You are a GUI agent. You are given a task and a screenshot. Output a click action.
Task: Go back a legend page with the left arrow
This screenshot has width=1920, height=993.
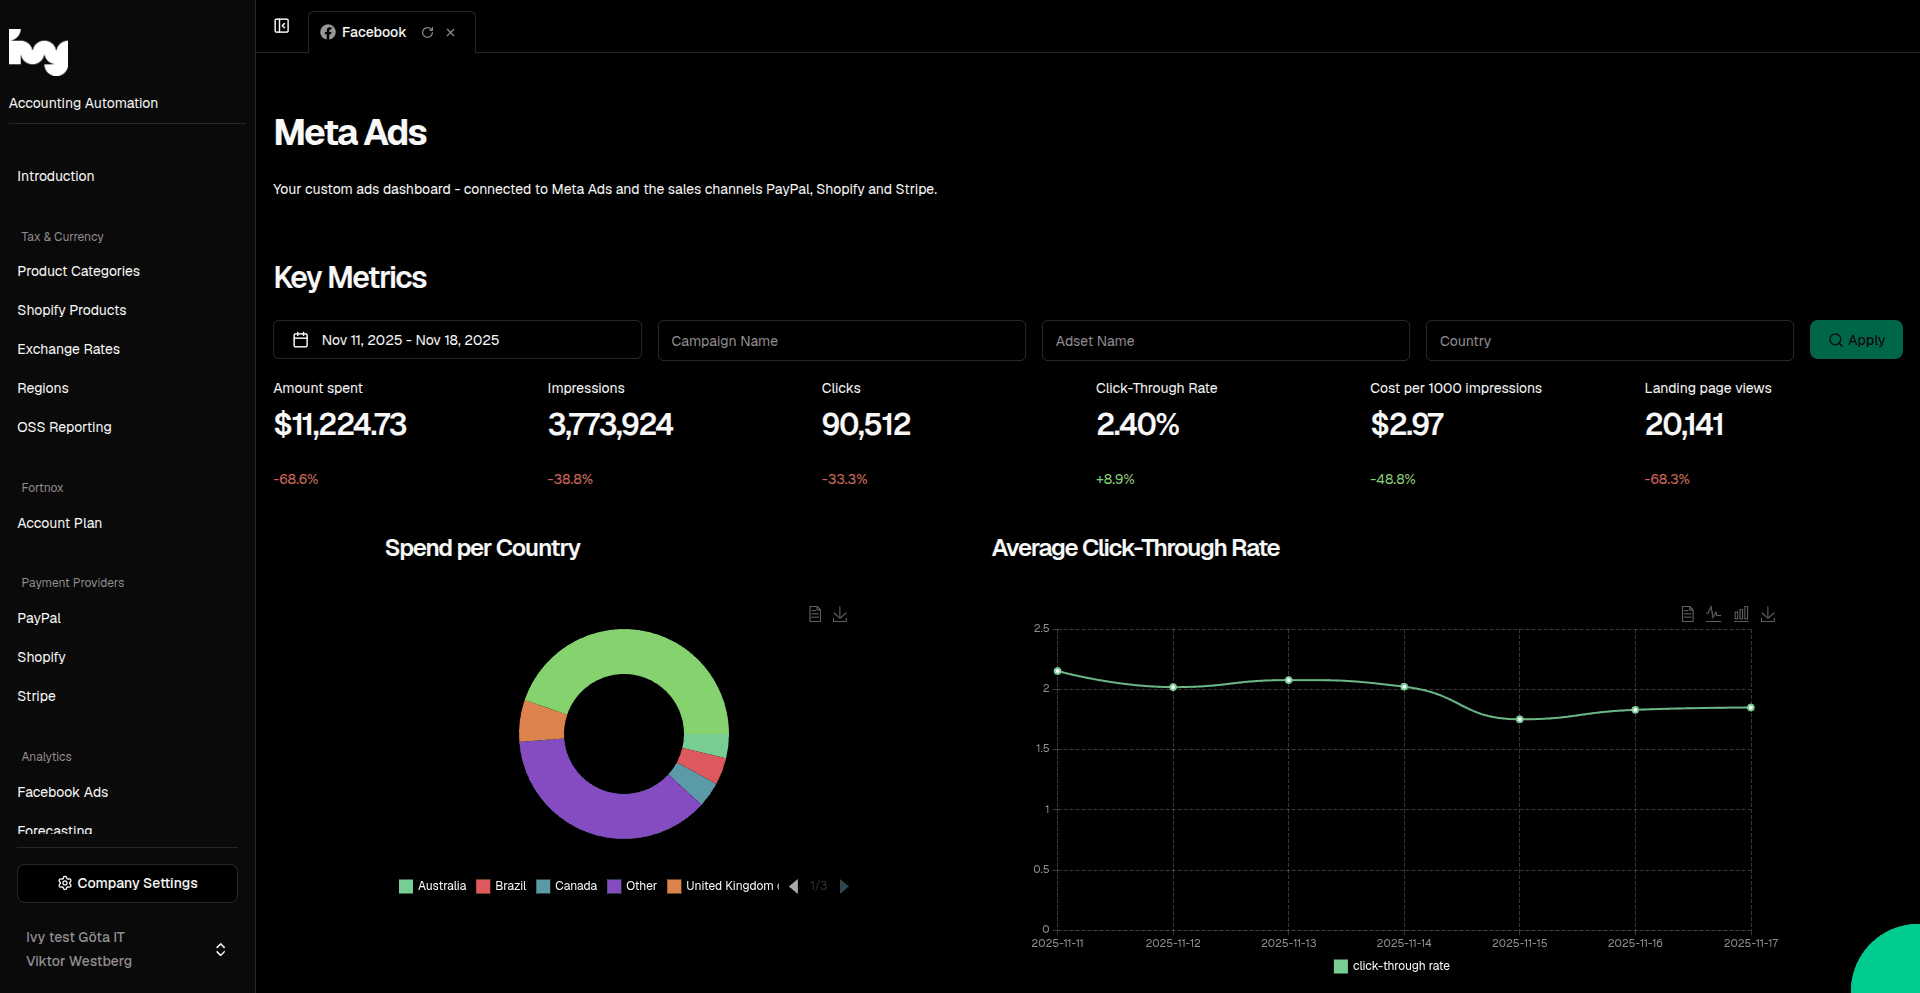coord(793,886)
